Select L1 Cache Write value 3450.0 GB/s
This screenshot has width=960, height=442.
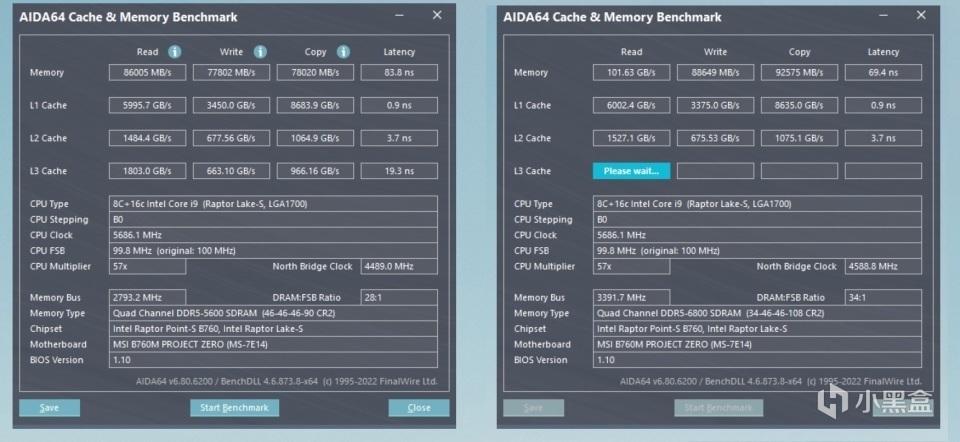point(231,105)
